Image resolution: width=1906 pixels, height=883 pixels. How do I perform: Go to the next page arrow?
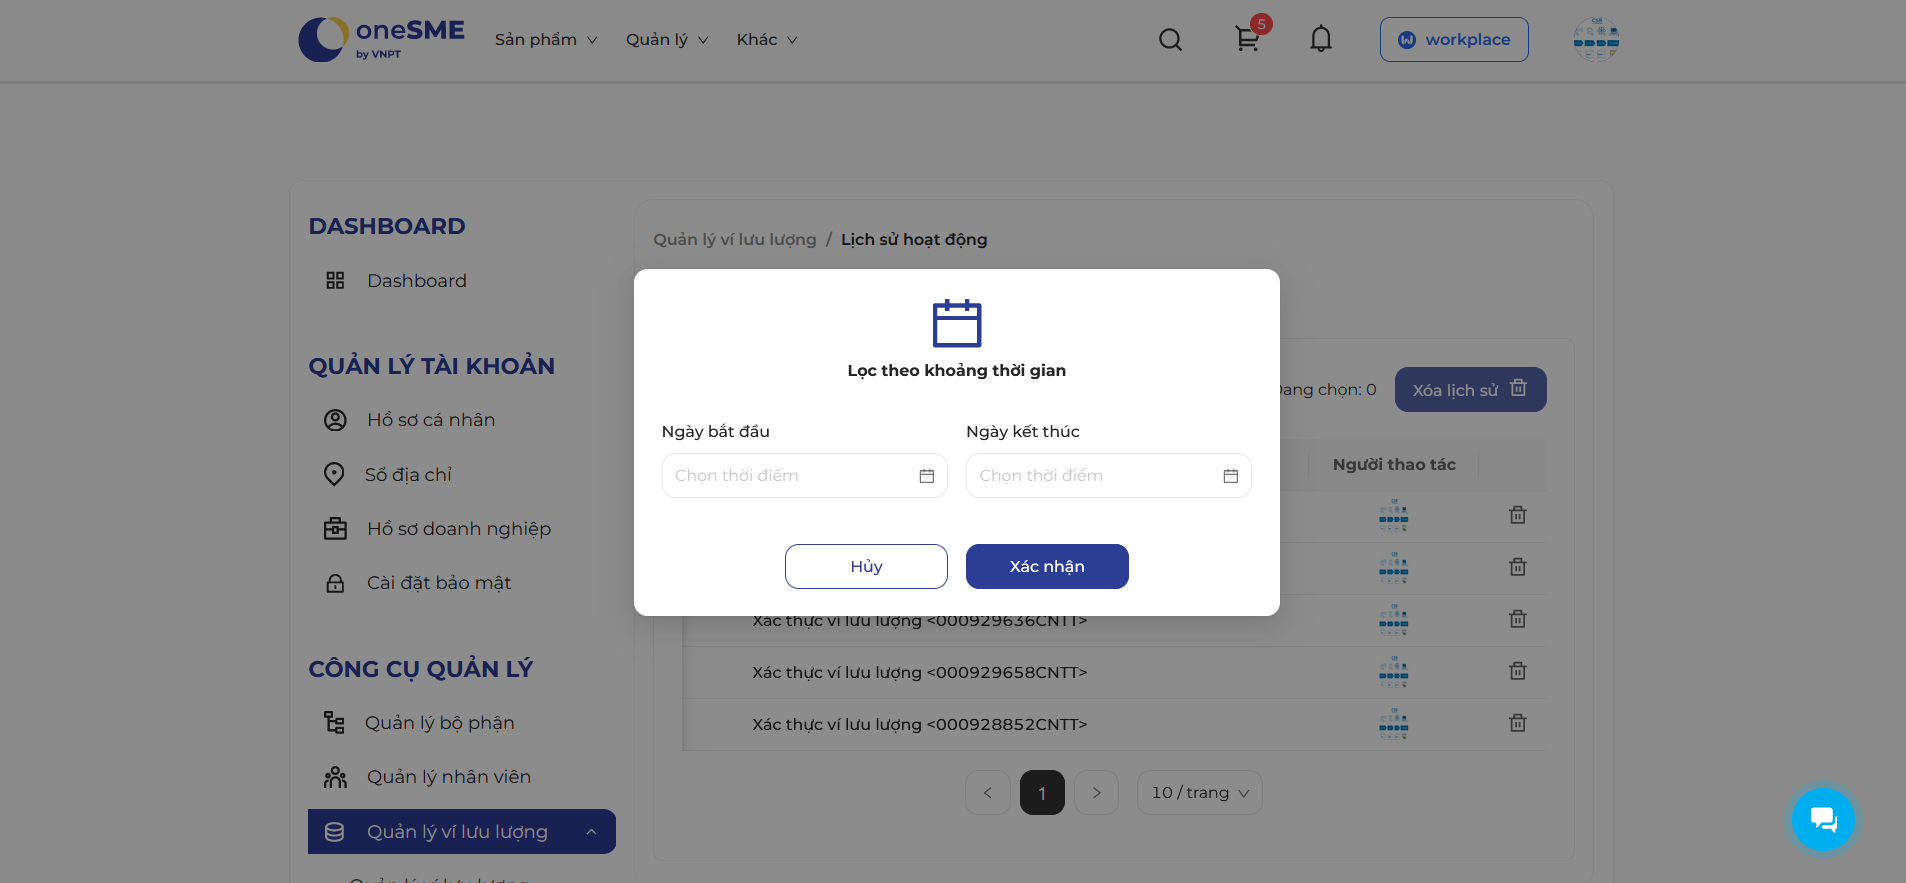click(x=1096, y=793)
